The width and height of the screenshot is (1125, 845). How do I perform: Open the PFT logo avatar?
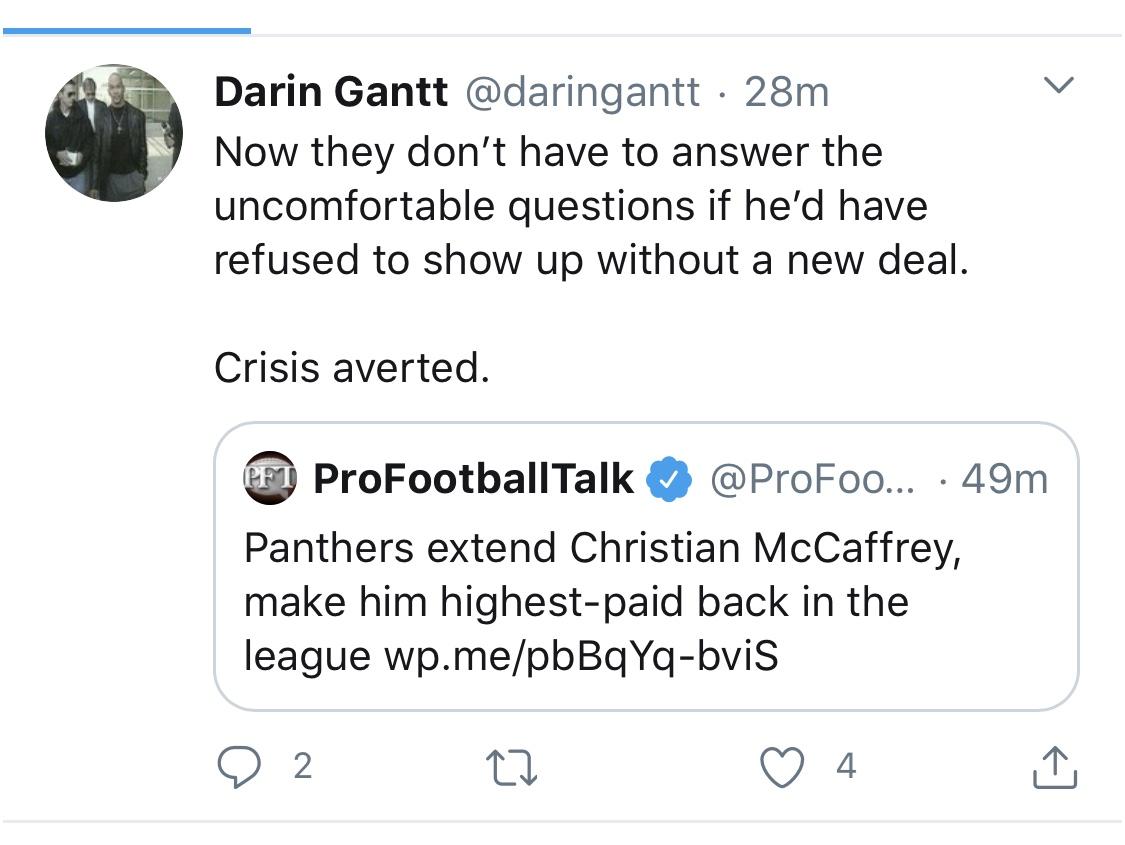[x=270, y=478]
